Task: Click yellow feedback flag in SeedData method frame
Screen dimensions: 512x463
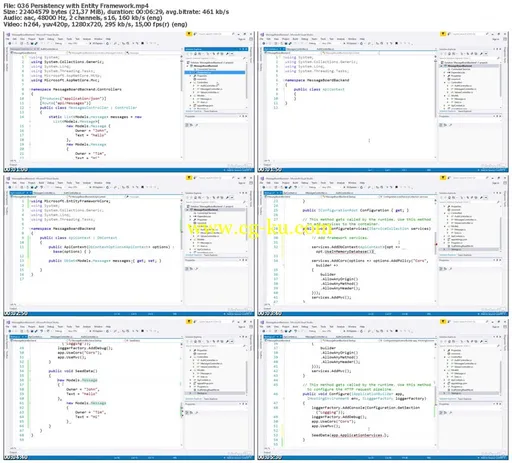Action: click(189, 322)
